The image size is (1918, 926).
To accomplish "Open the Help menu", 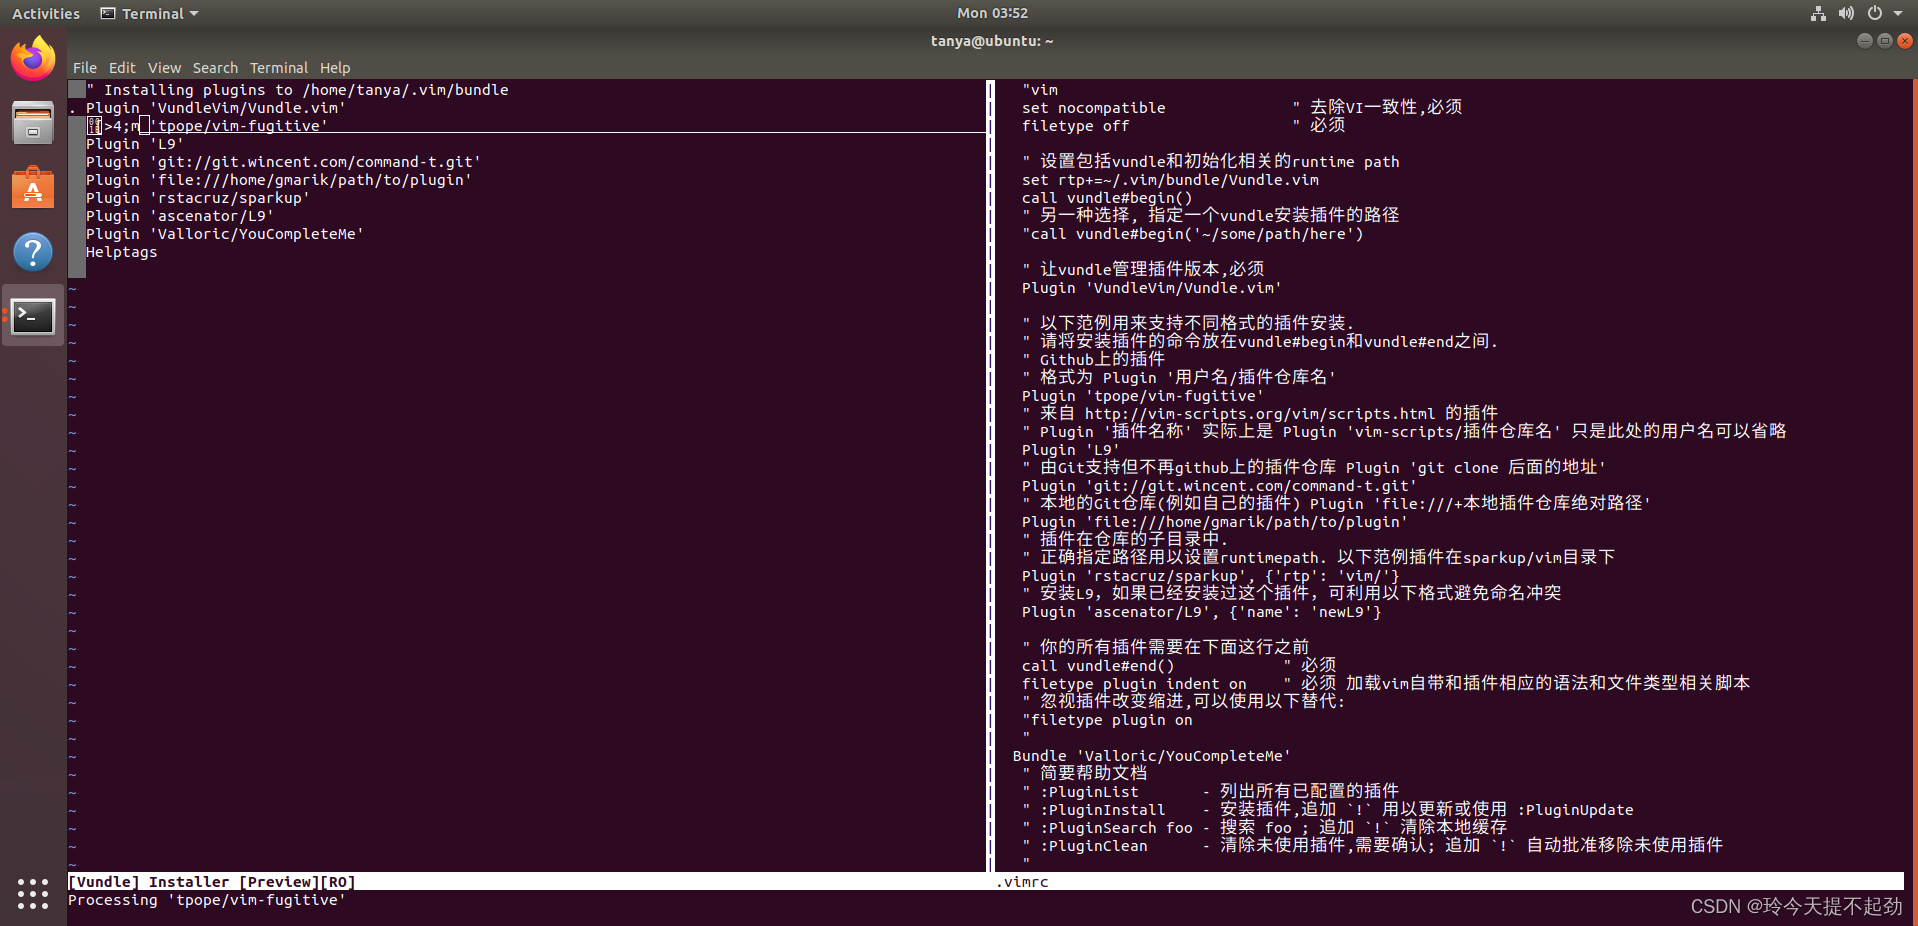I will [x=335, y=68].
